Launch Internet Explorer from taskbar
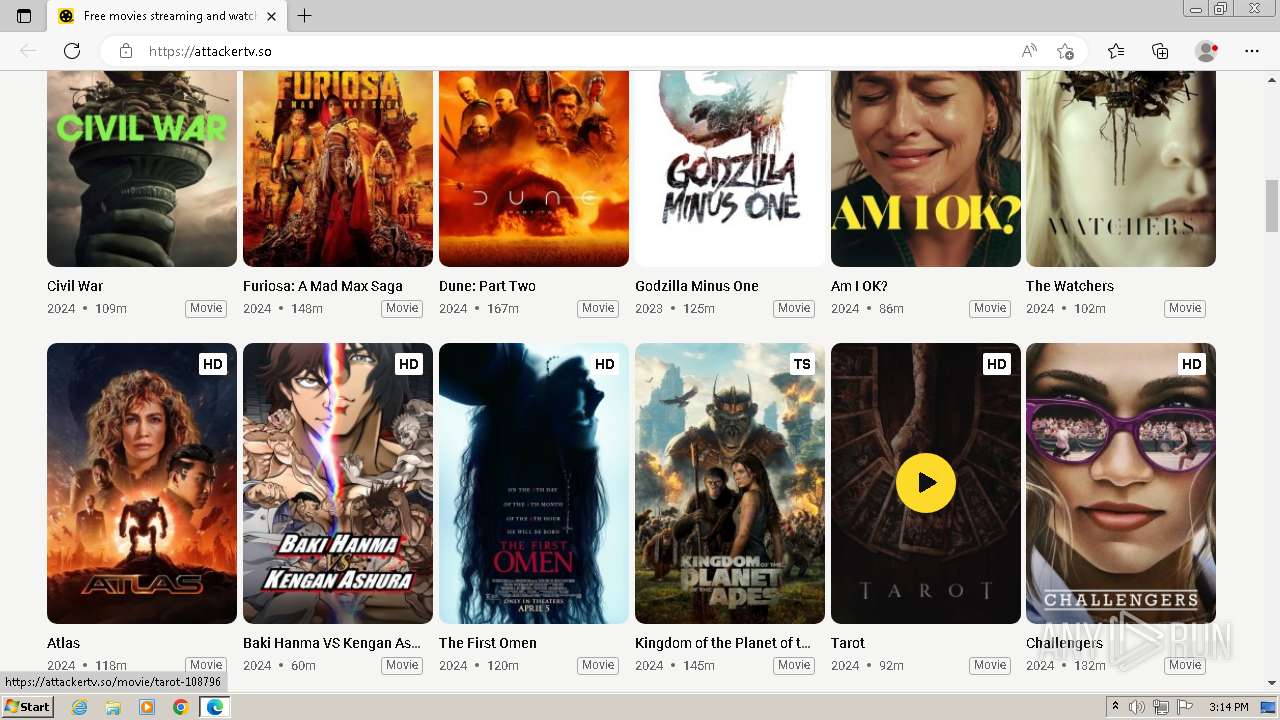The width and height of the screenshot is (1280, 720). tap(80, 707)
